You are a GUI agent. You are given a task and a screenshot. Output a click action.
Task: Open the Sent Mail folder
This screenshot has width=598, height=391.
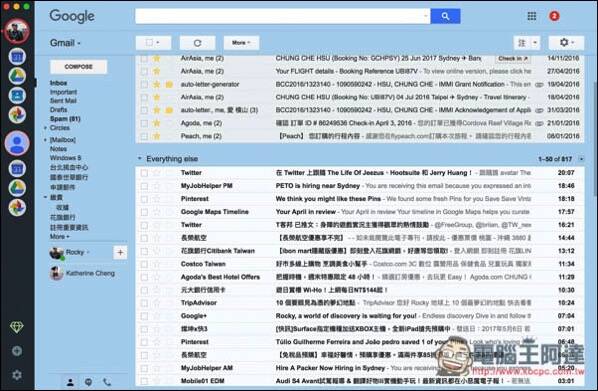pyautogui.click(x=63, y=101)
